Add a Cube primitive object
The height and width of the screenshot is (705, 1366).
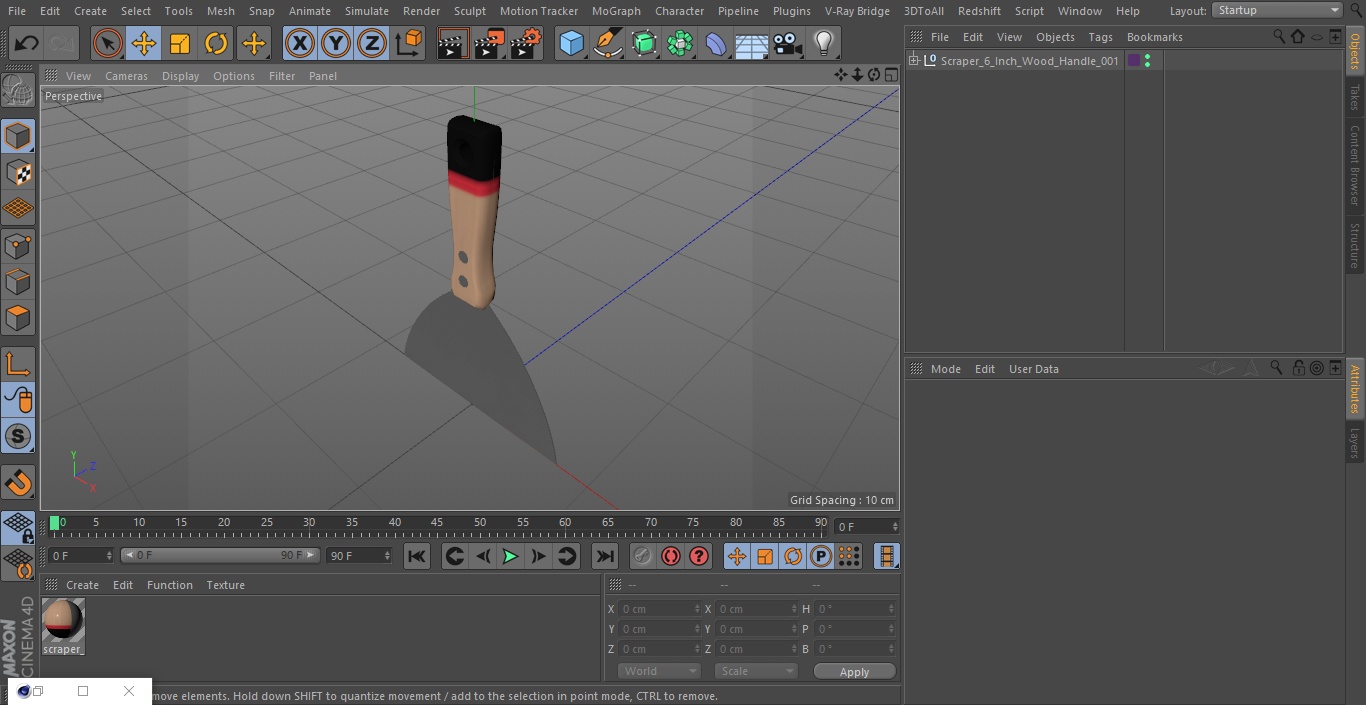pyautogui.click(x=571, y=43)
